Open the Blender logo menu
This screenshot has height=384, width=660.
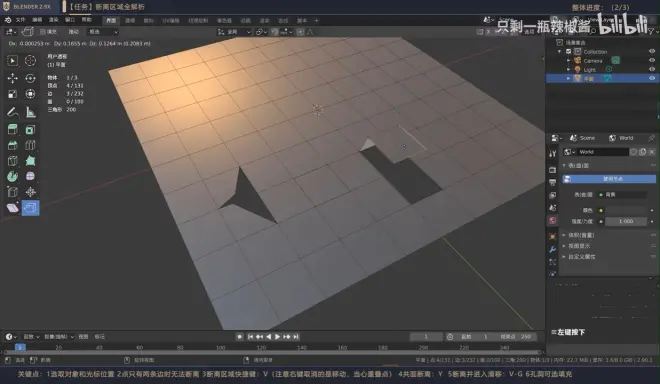click(8, 20)
